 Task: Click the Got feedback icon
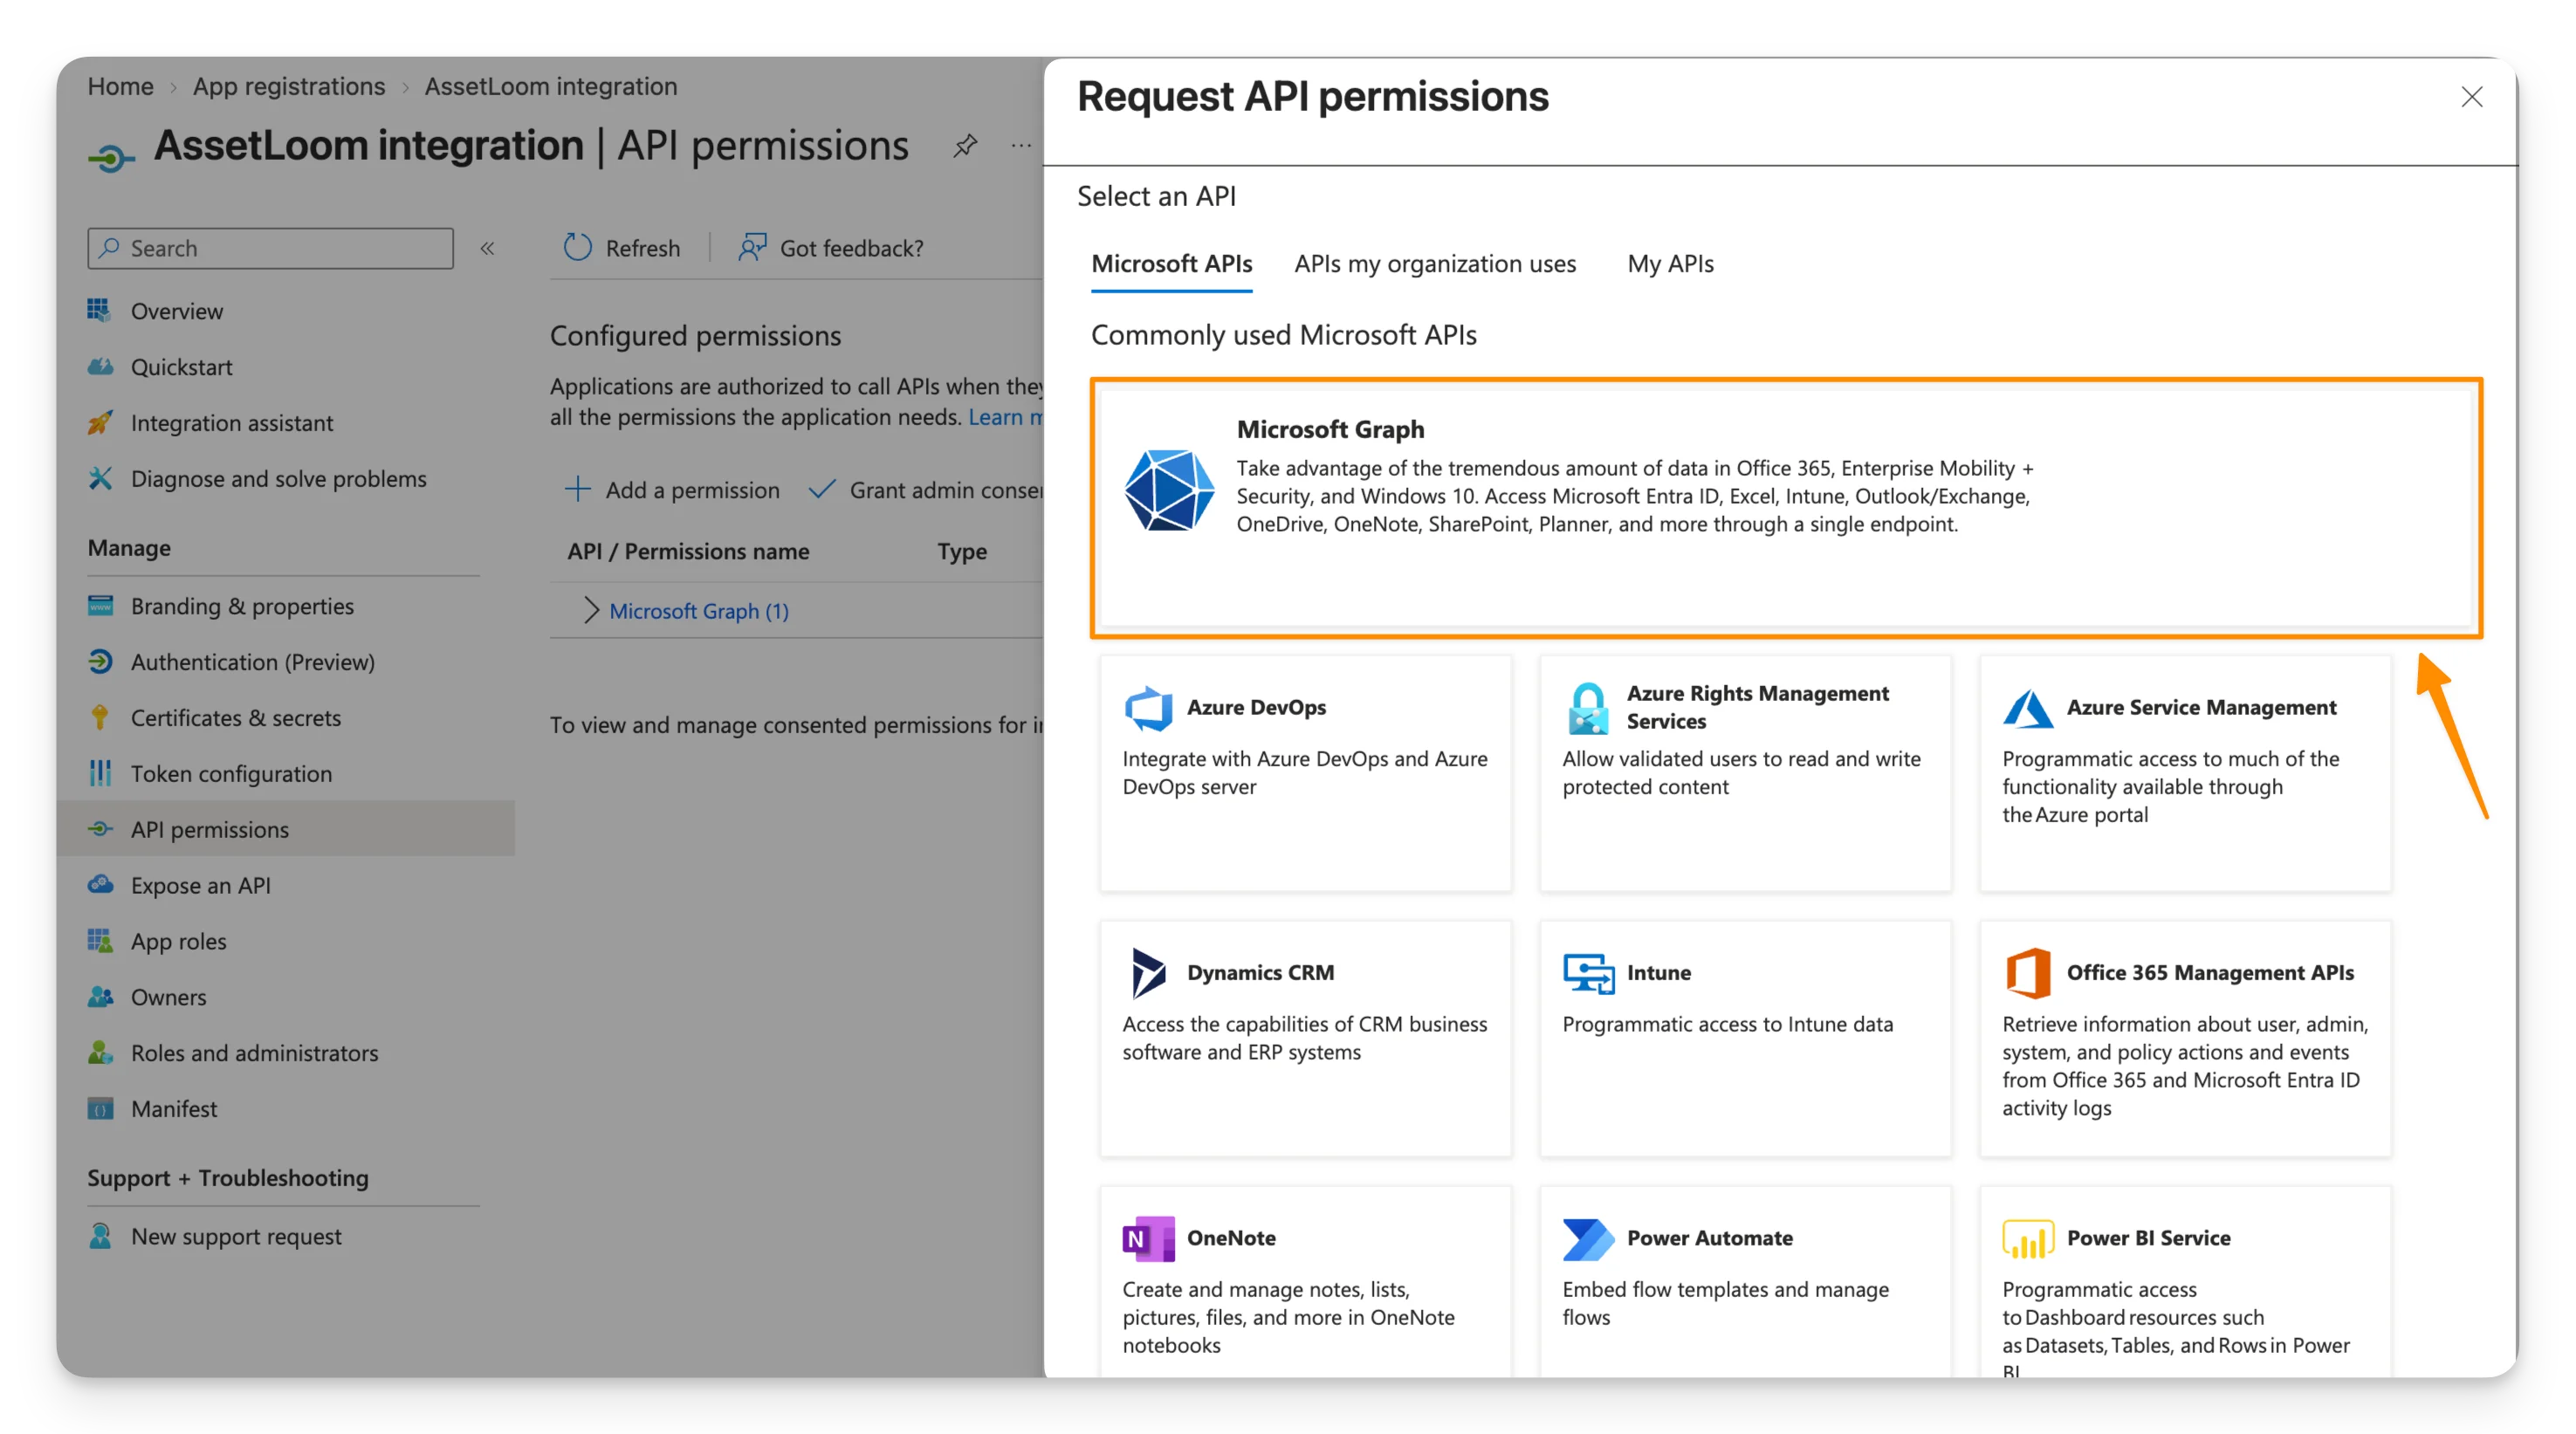point(752,247)
